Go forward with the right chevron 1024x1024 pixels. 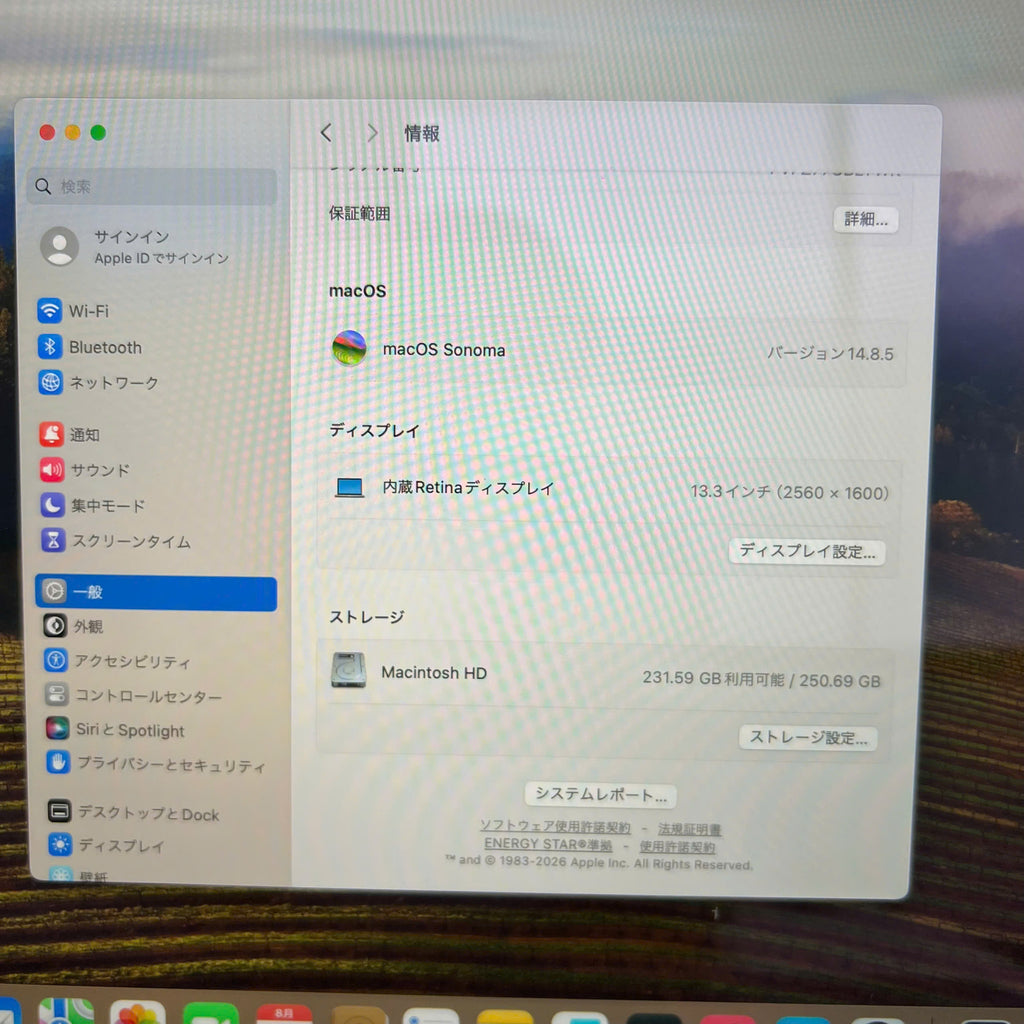tap(372, 133)
